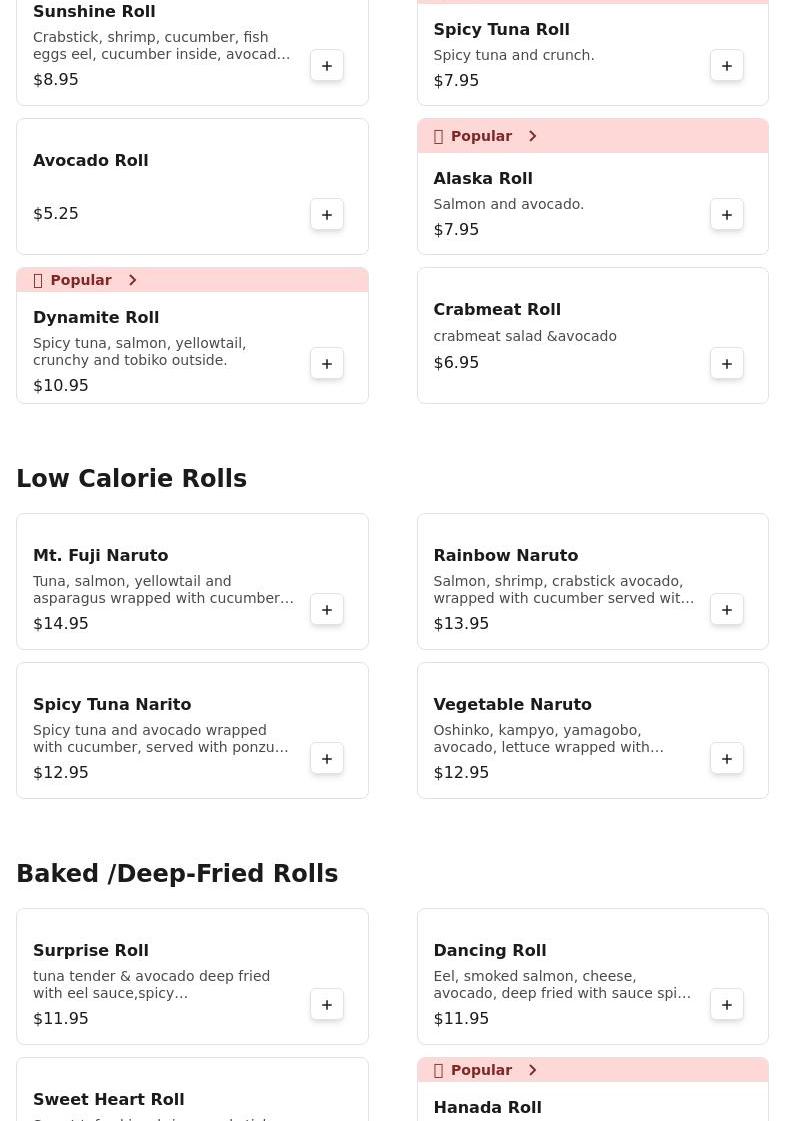
Task: Add Alaska Roll with plus icon
Action: pos(727,215)
